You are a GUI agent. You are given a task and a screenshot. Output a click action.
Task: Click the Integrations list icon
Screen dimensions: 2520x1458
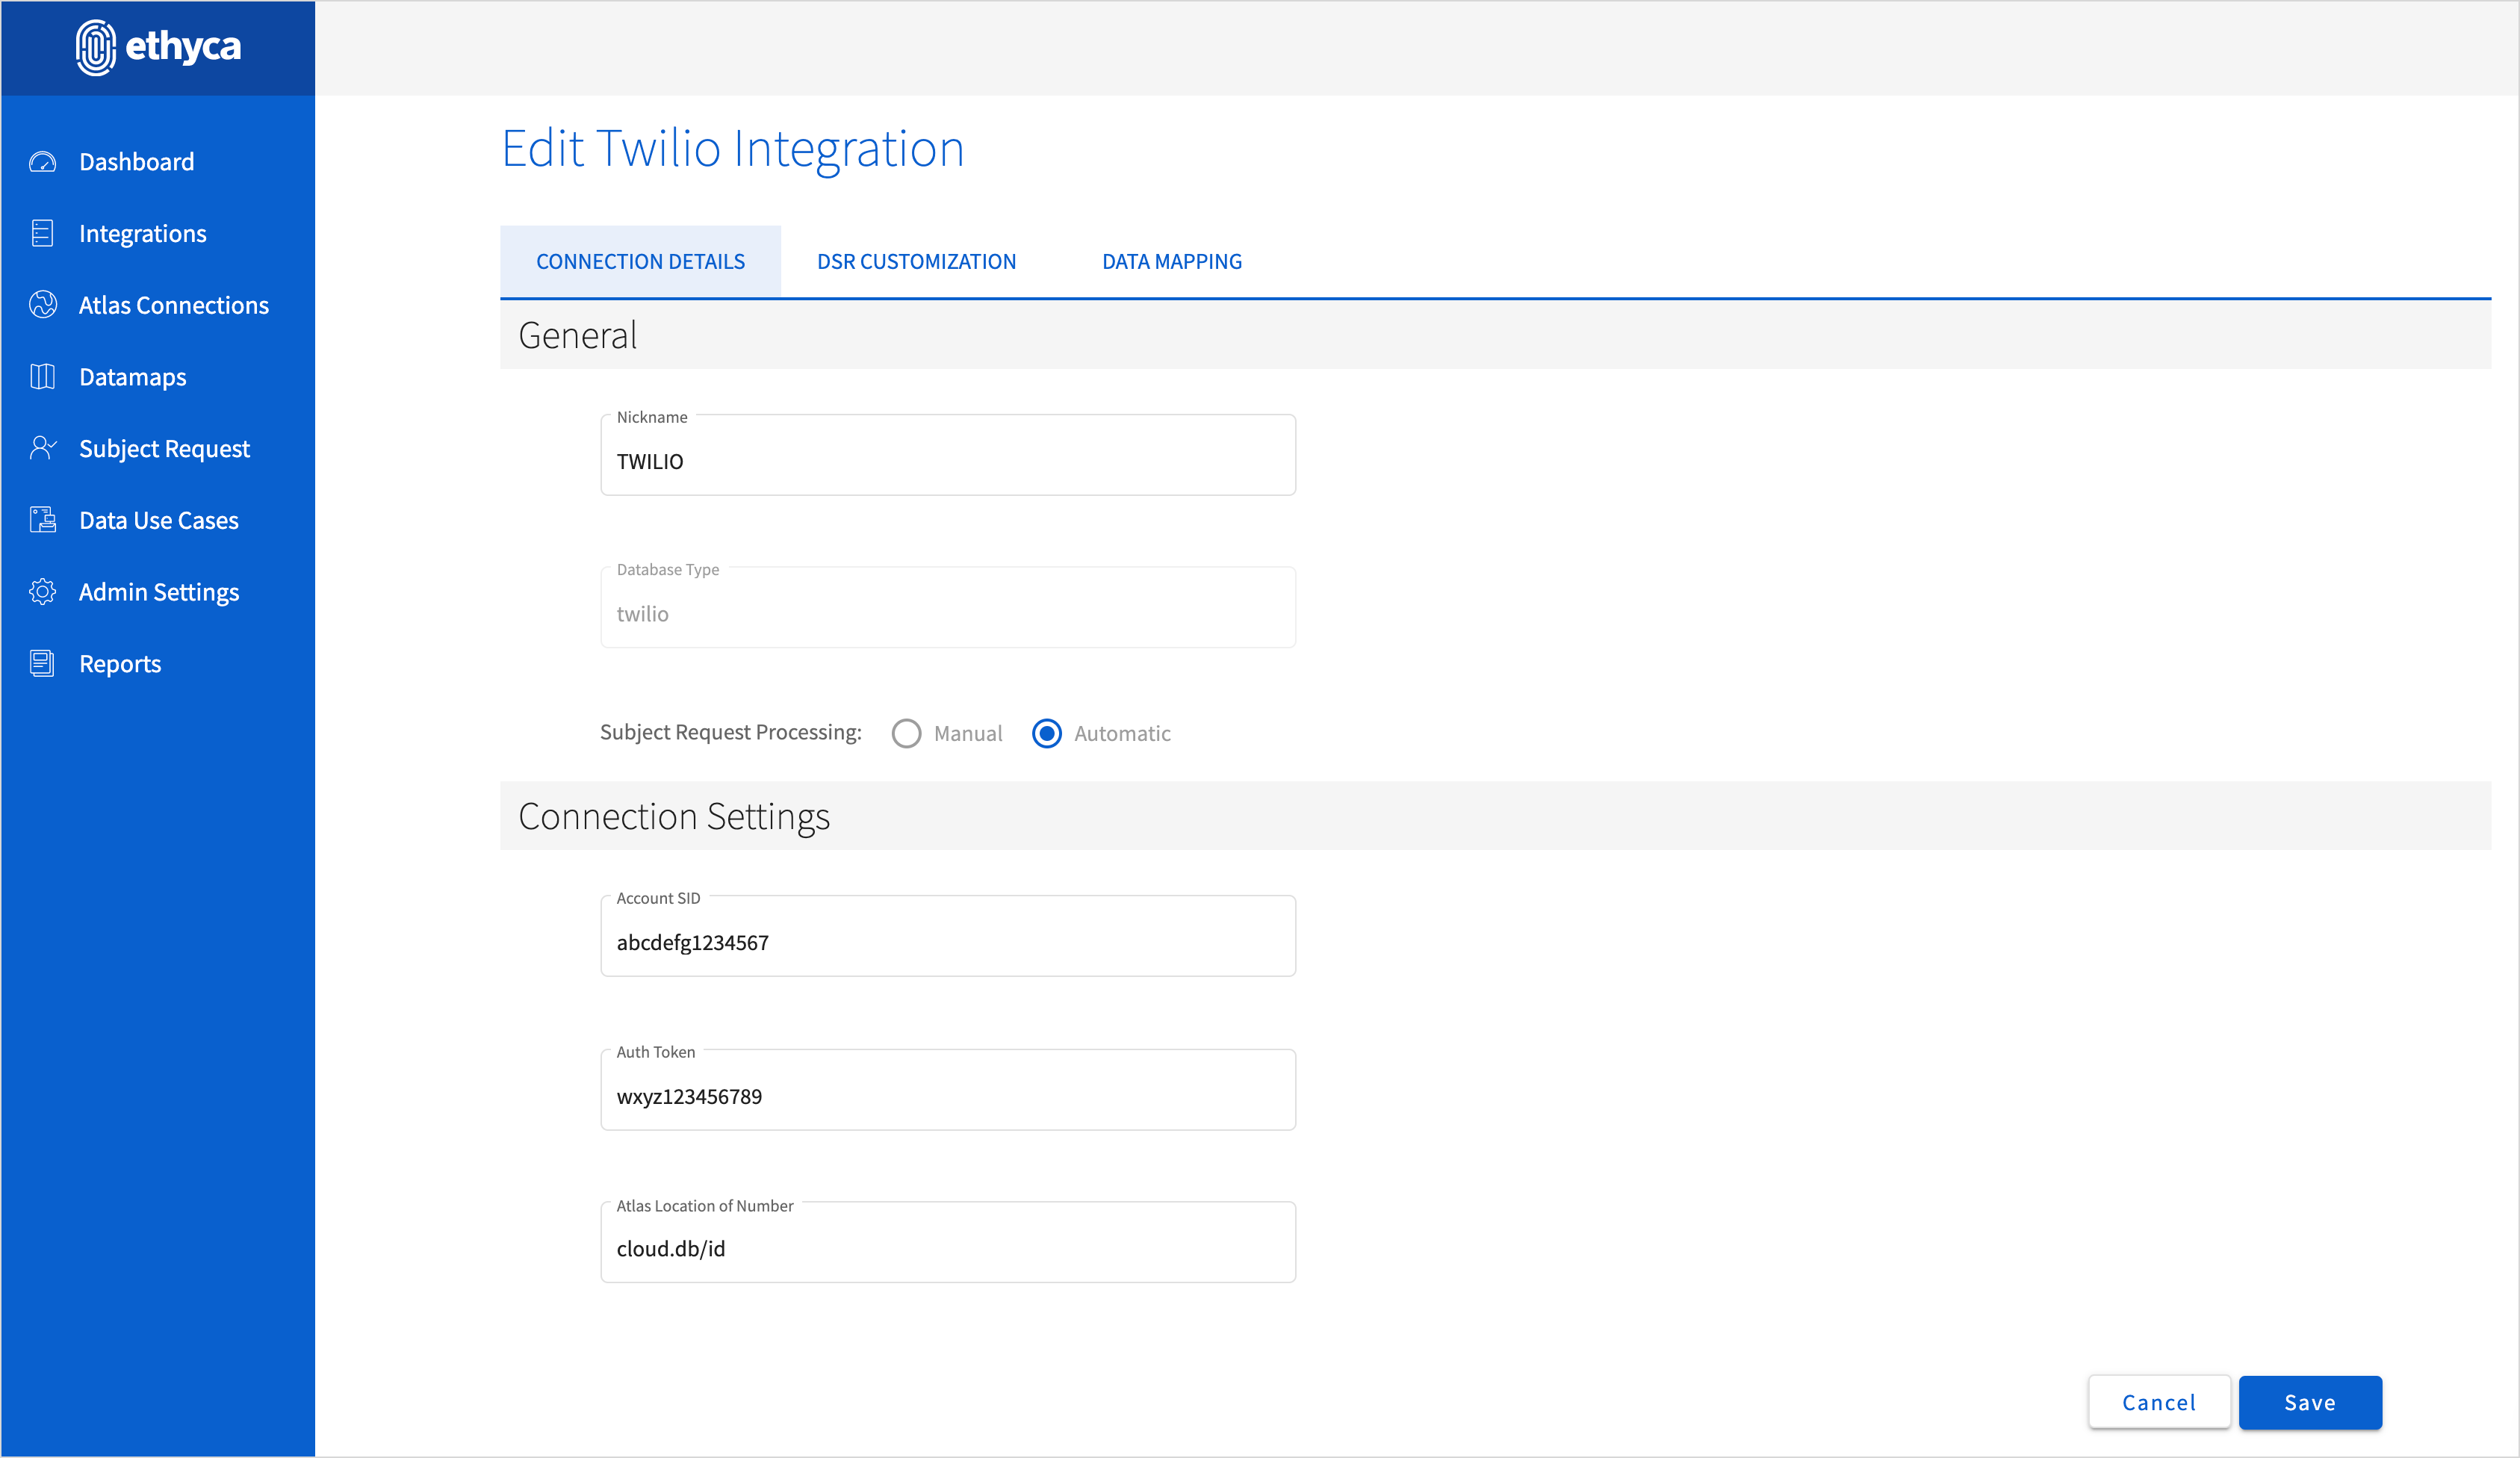pyautogui.click(x=42, y=233)
